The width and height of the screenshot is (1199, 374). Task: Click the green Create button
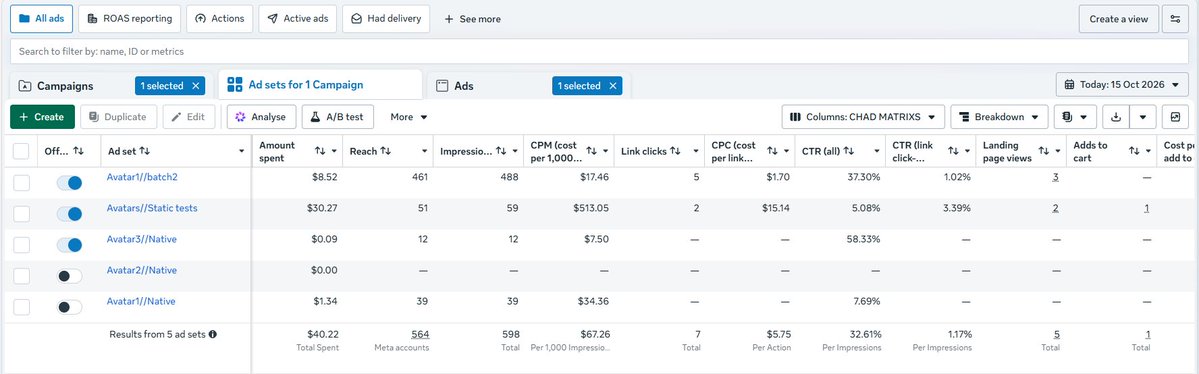[x=42, y=117]
